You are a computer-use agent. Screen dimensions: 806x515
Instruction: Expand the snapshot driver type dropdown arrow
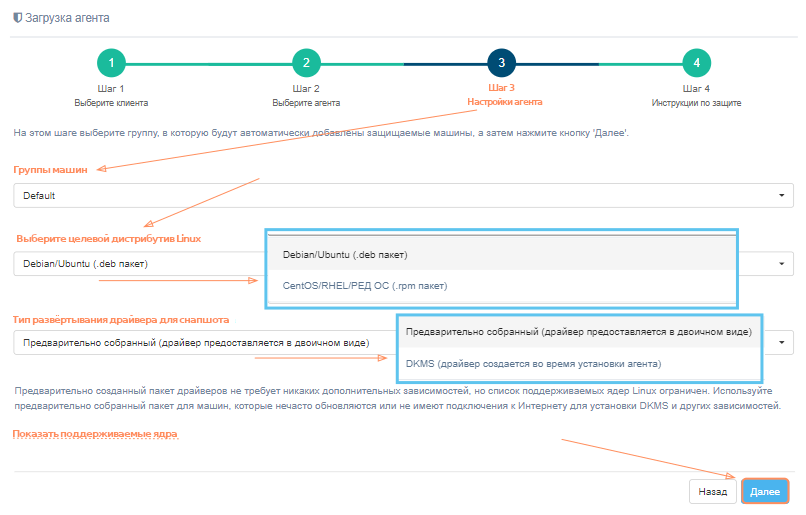[780, 343]
